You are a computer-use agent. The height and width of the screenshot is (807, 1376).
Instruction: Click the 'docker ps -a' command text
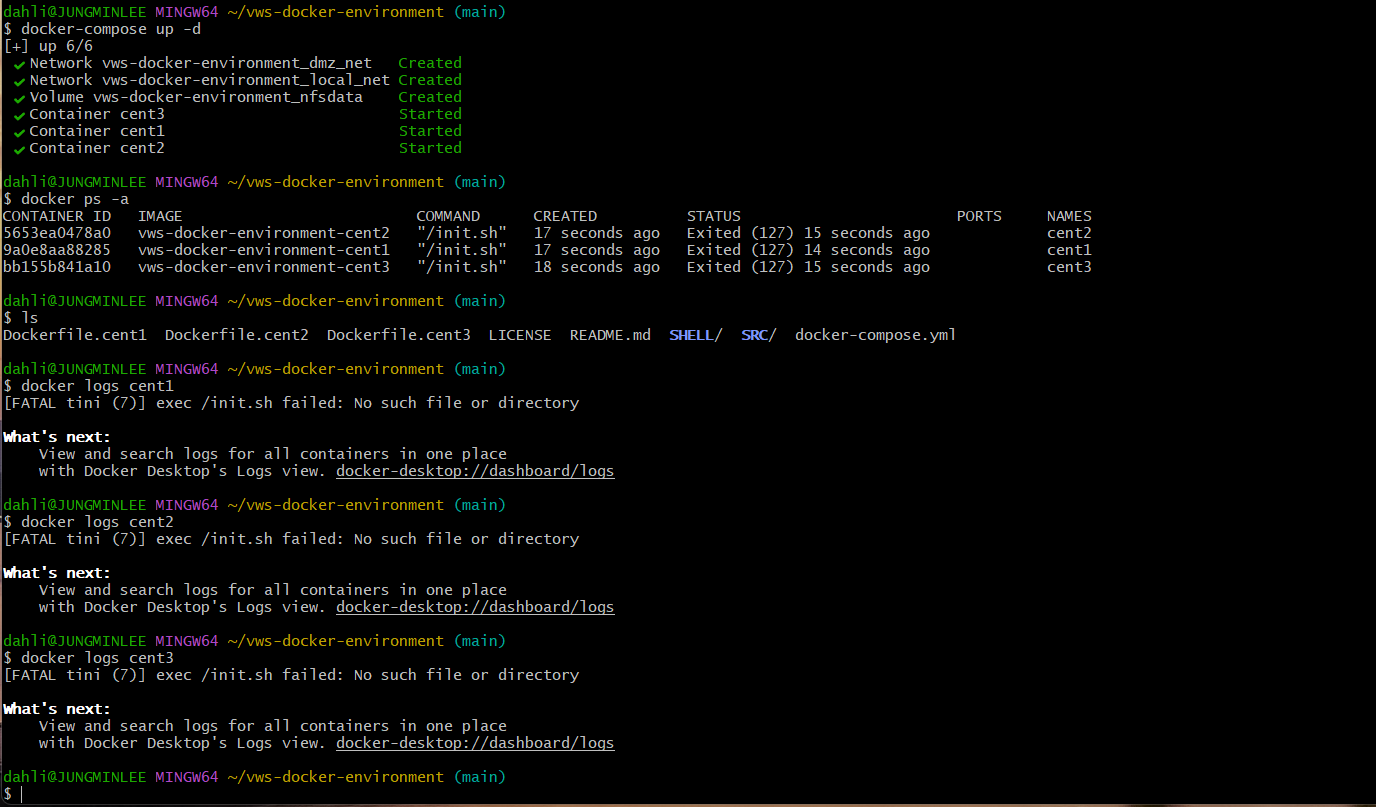[x=75, y=199]
